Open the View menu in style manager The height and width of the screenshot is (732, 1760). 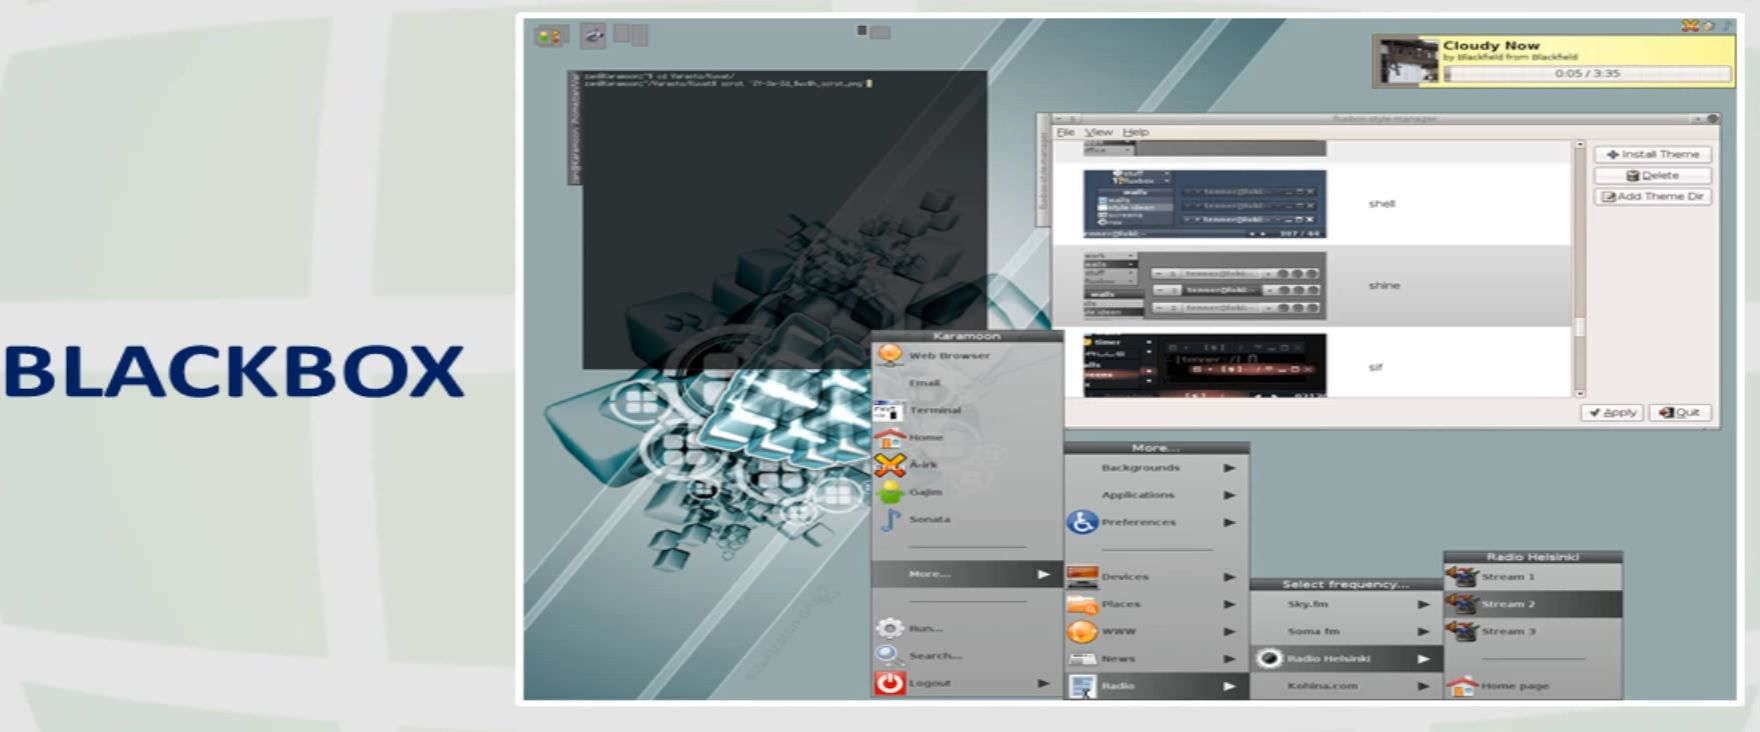coord(1099,132)
